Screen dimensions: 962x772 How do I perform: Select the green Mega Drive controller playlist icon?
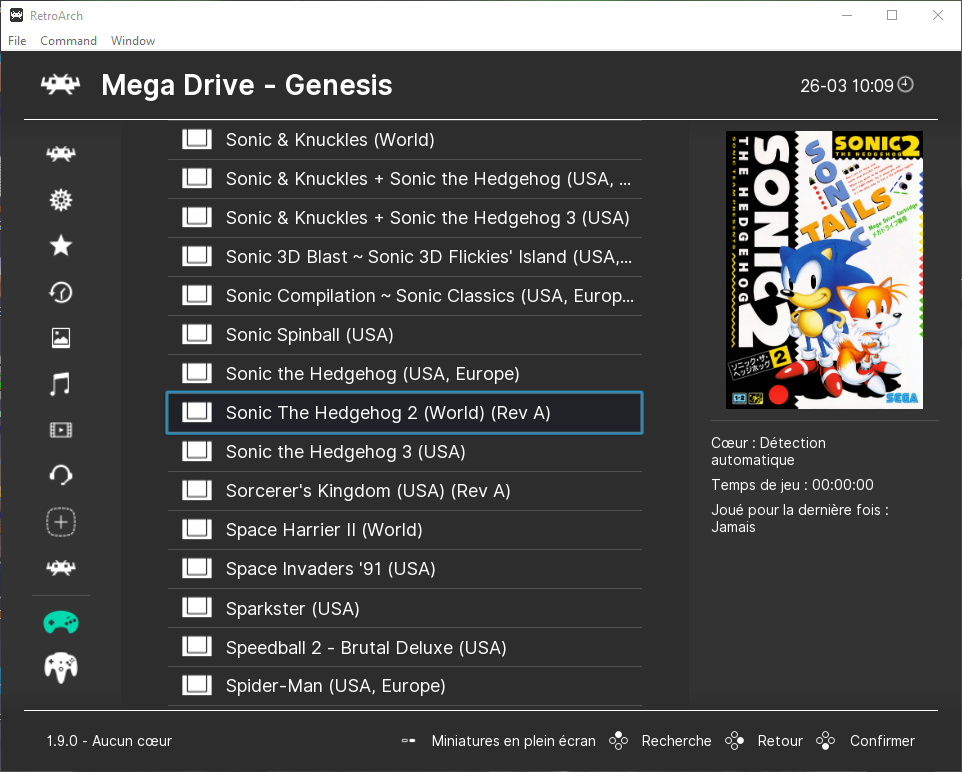coord(61,622)
